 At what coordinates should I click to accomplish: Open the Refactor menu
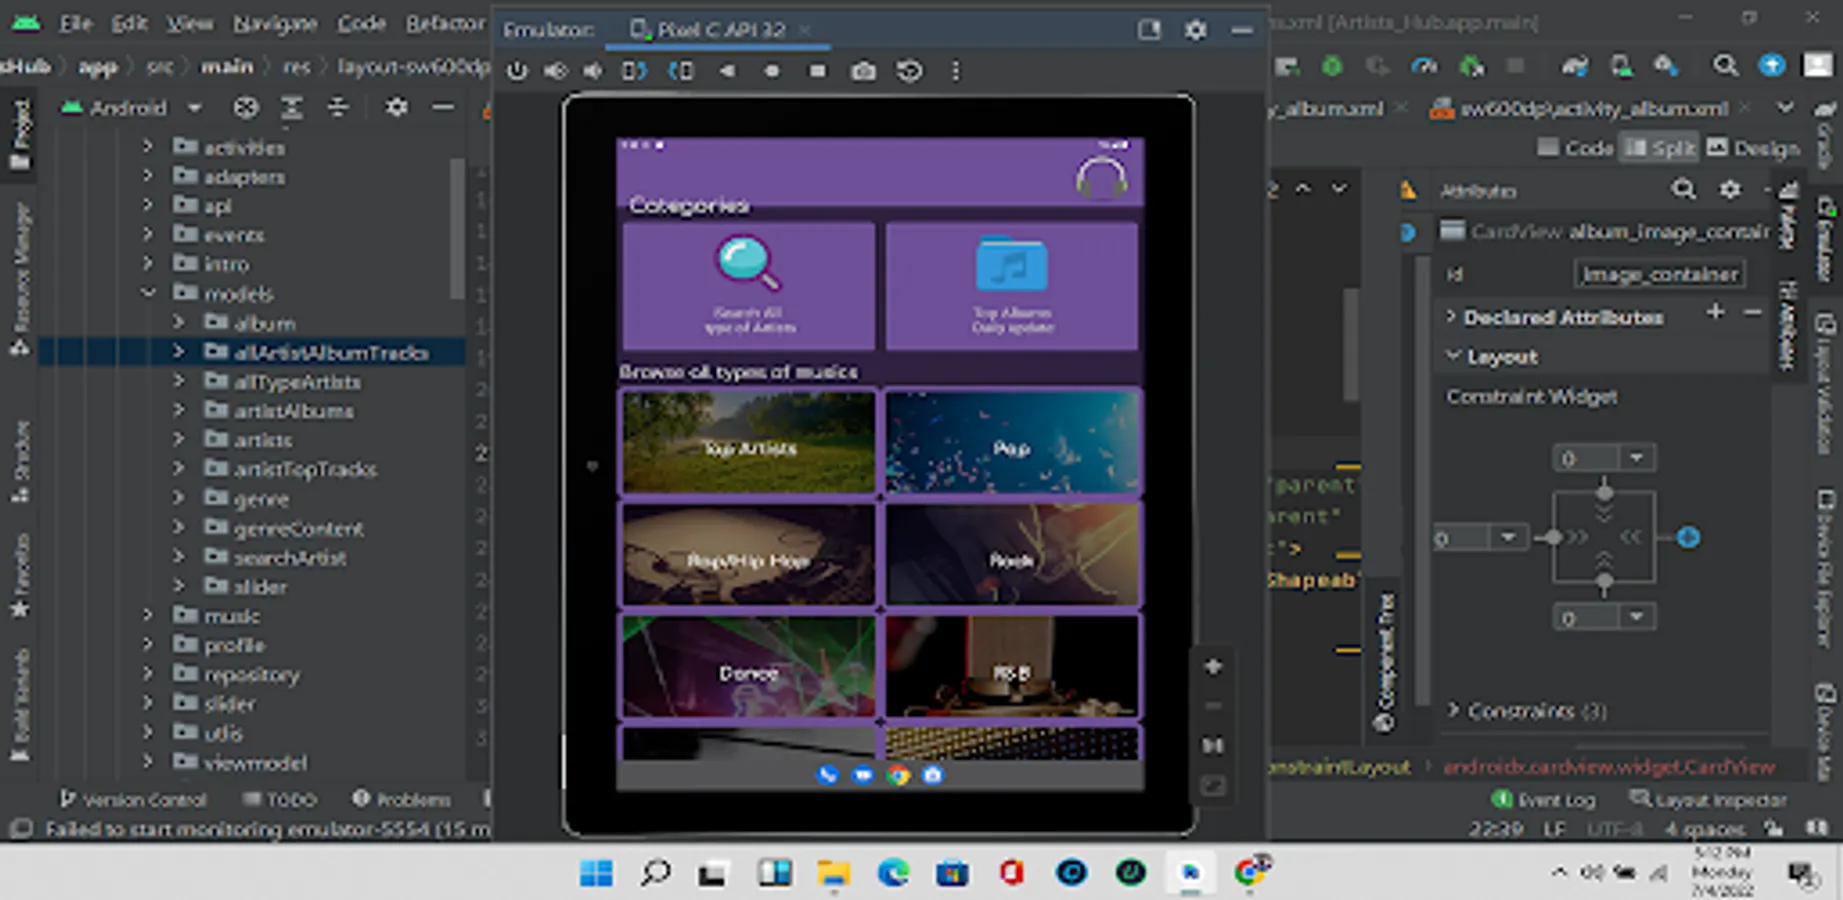coord(444,23)
